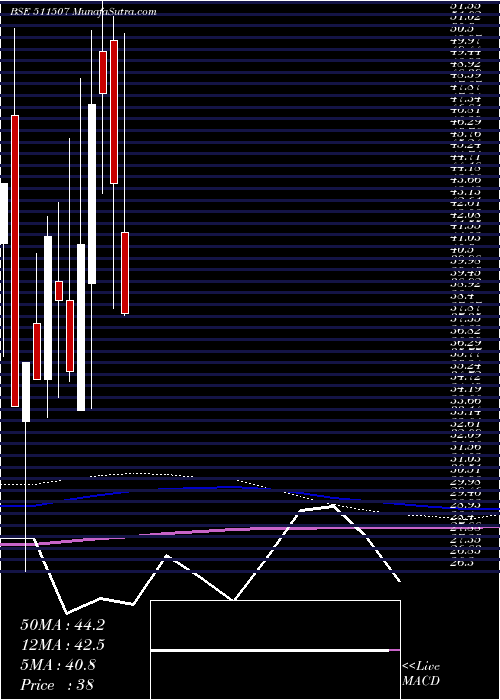
Task: Click the <<Live MACD label
Action: coord(421,674)
